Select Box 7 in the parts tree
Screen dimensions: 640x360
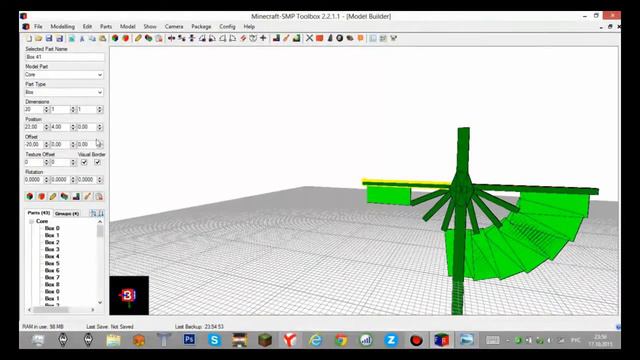[52, 278]
